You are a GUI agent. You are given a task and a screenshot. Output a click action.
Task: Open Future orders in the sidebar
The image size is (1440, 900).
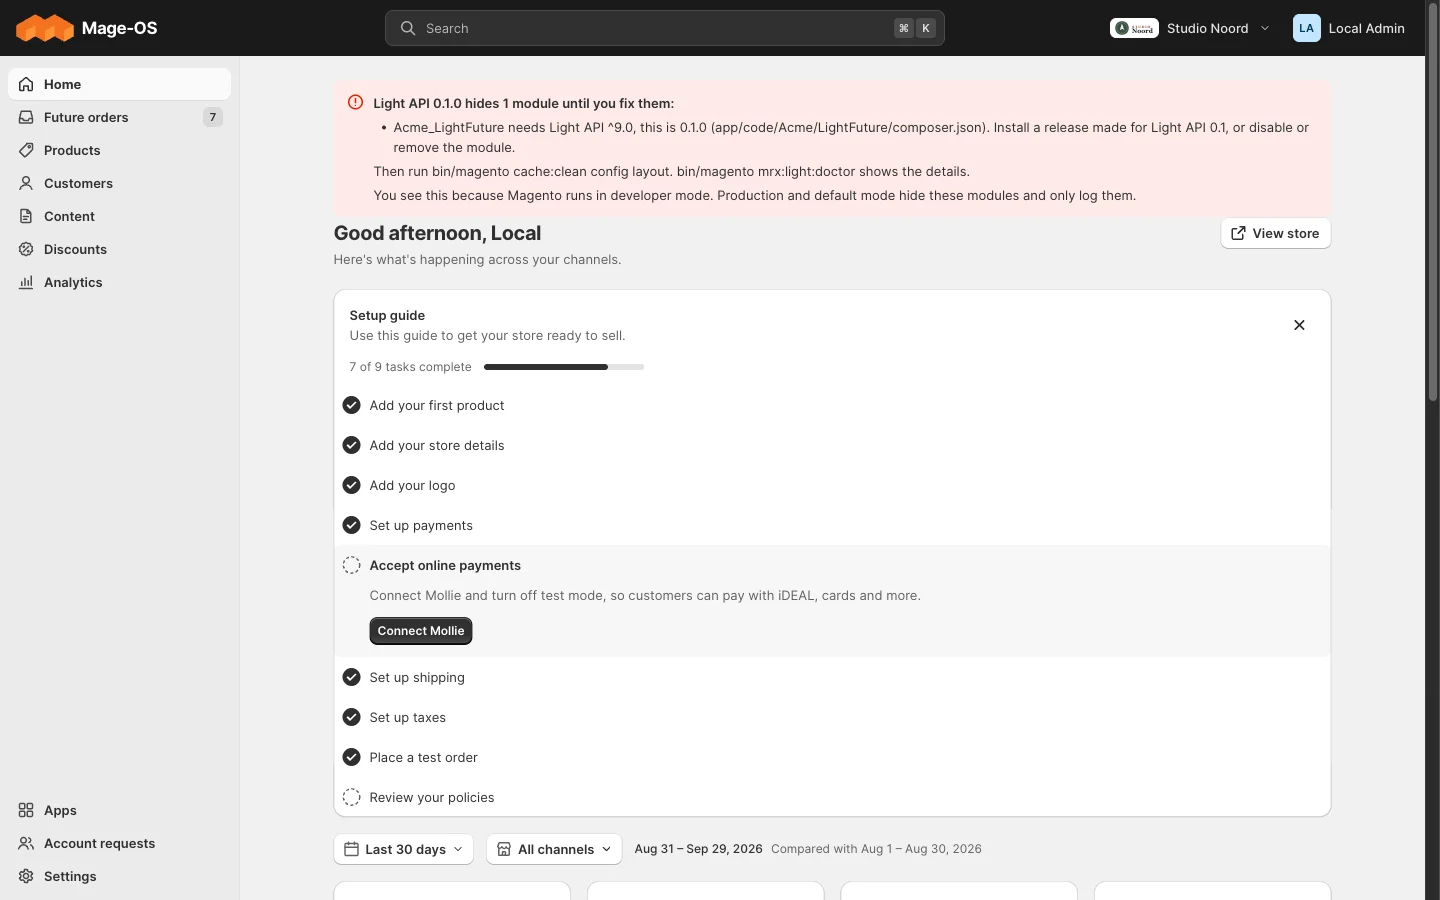[x=119, y=117]
